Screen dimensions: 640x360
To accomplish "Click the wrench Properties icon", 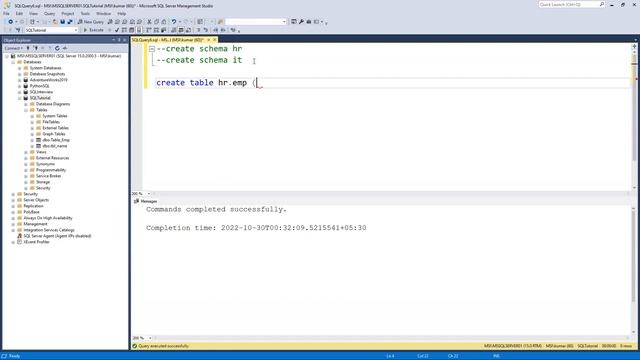I will coord(301,22).
